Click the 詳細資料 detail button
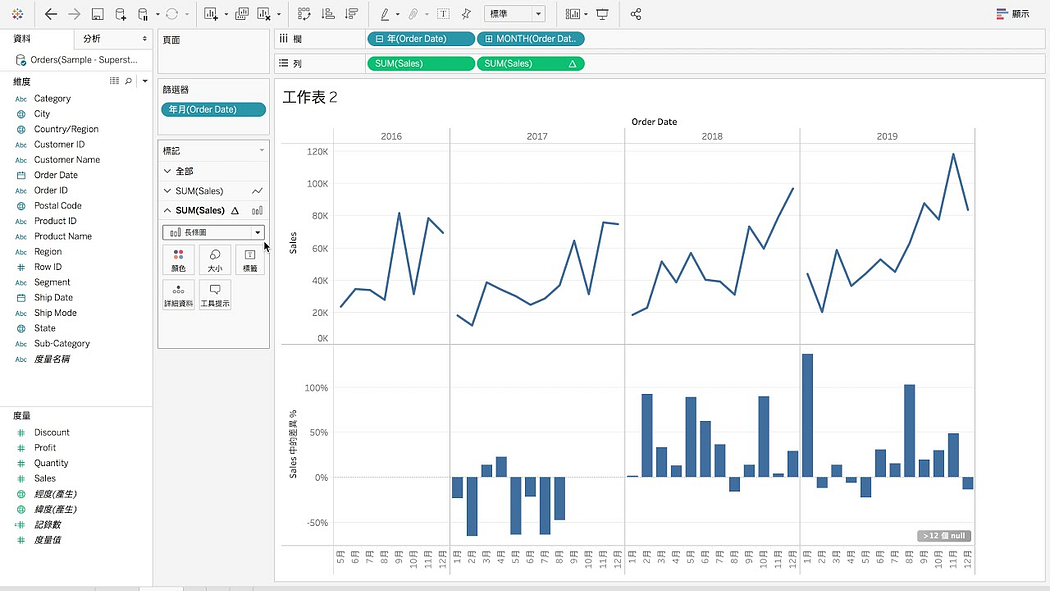 pos(178,295)
